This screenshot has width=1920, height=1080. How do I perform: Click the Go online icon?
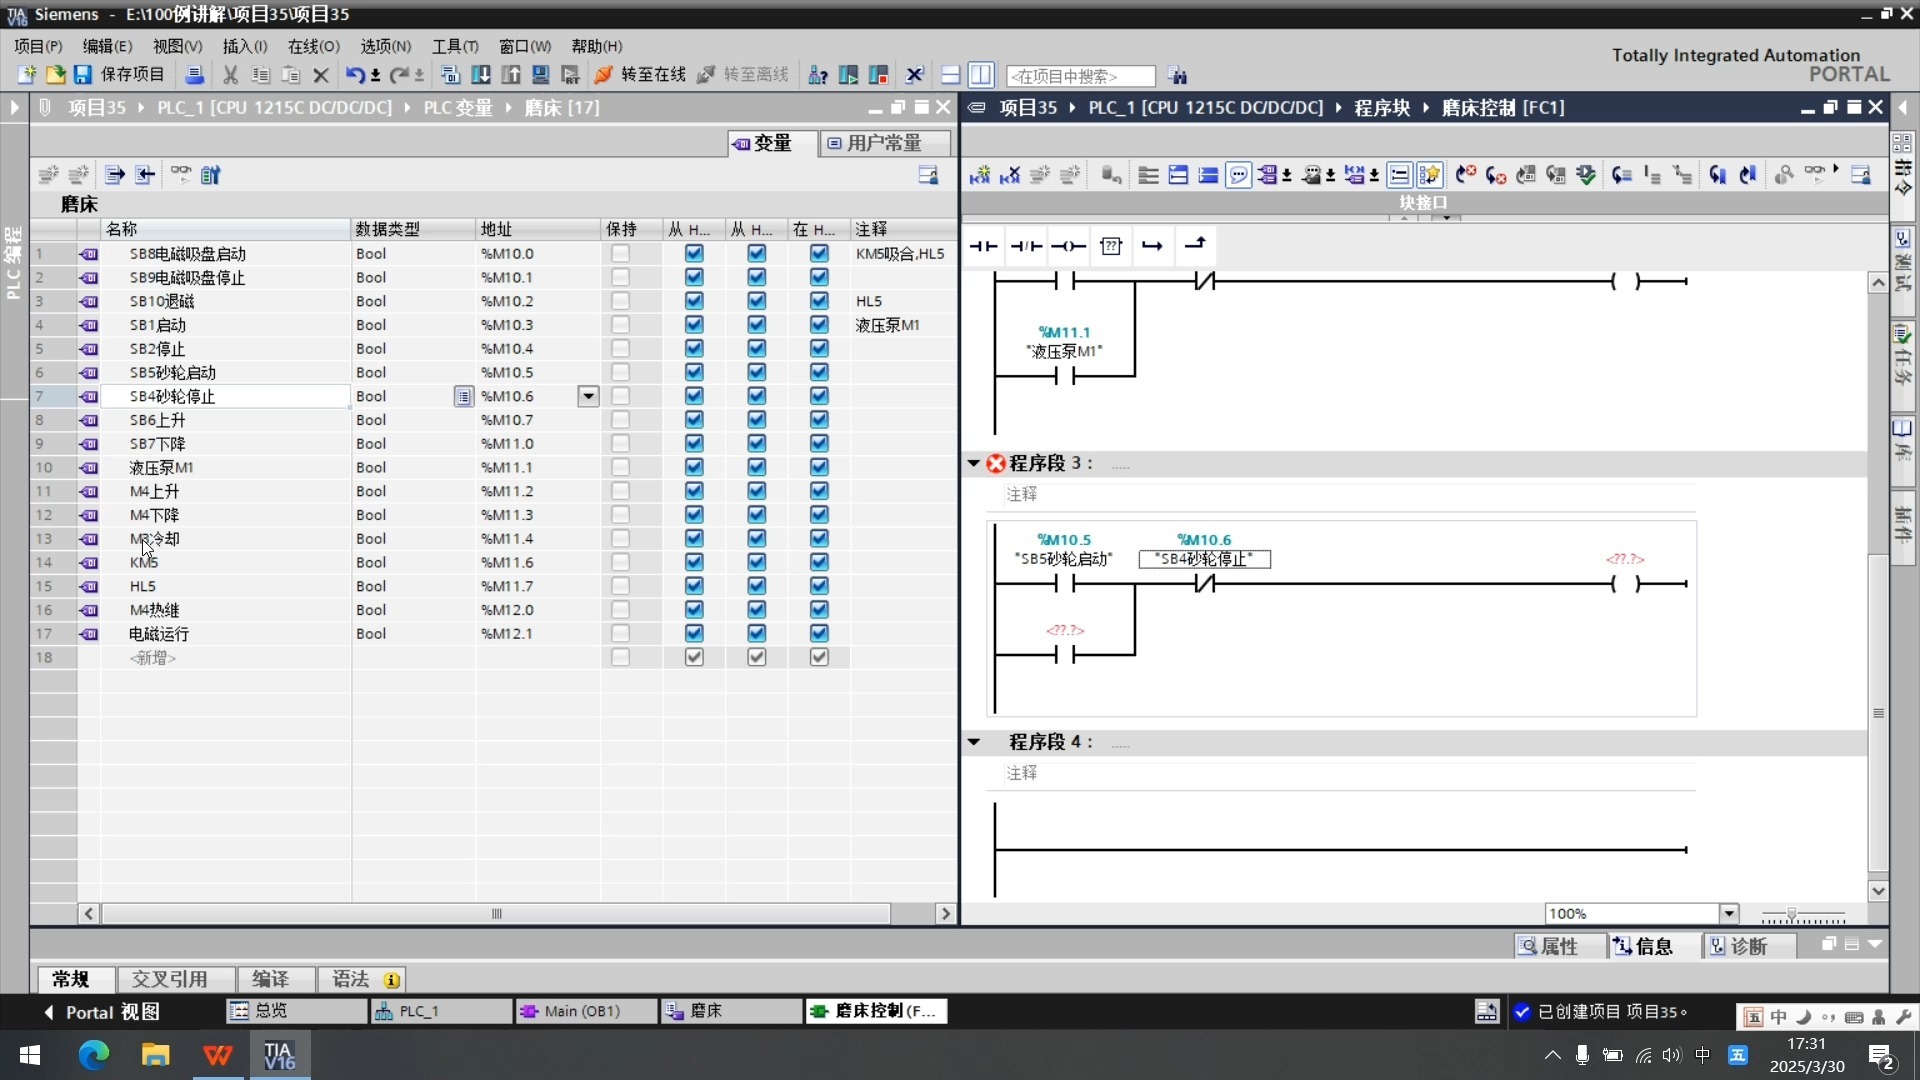click(x=604, y=75)
